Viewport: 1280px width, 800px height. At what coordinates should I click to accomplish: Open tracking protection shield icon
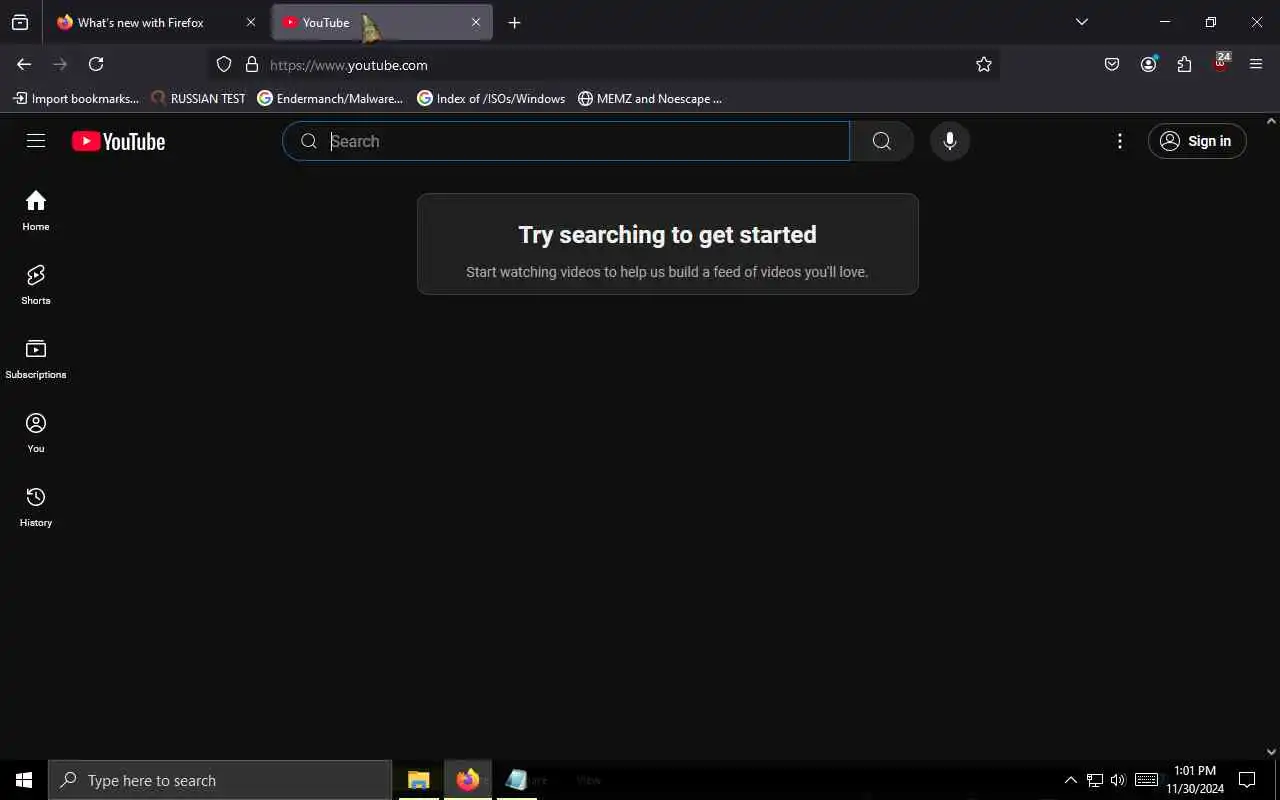click(224, 64)
